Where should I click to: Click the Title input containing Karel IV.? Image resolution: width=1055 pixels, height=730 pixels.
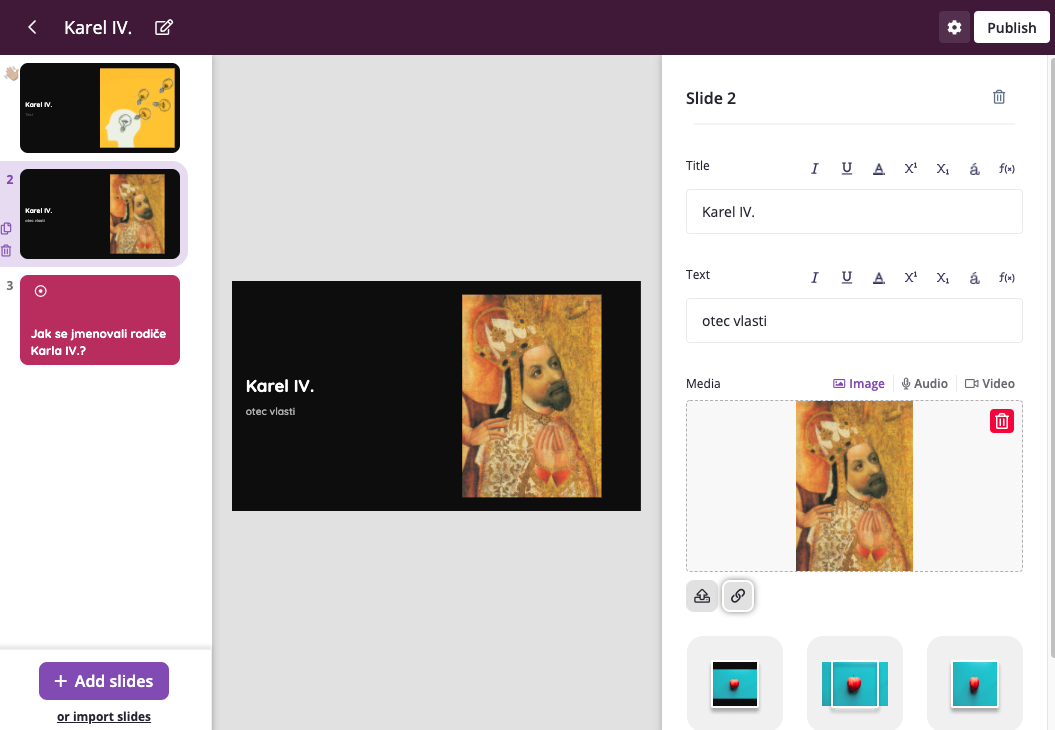pos(854,212)
